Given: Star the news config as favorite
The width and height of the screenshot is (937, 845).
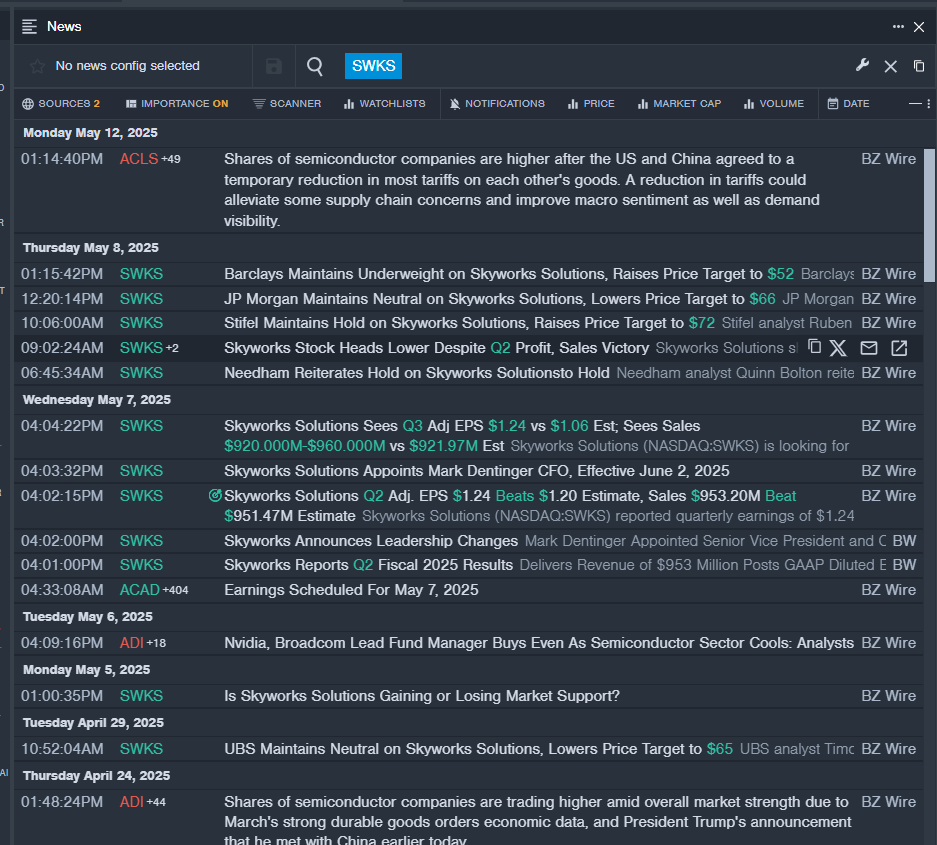Looking at the screenshot, I should [37, 66].
